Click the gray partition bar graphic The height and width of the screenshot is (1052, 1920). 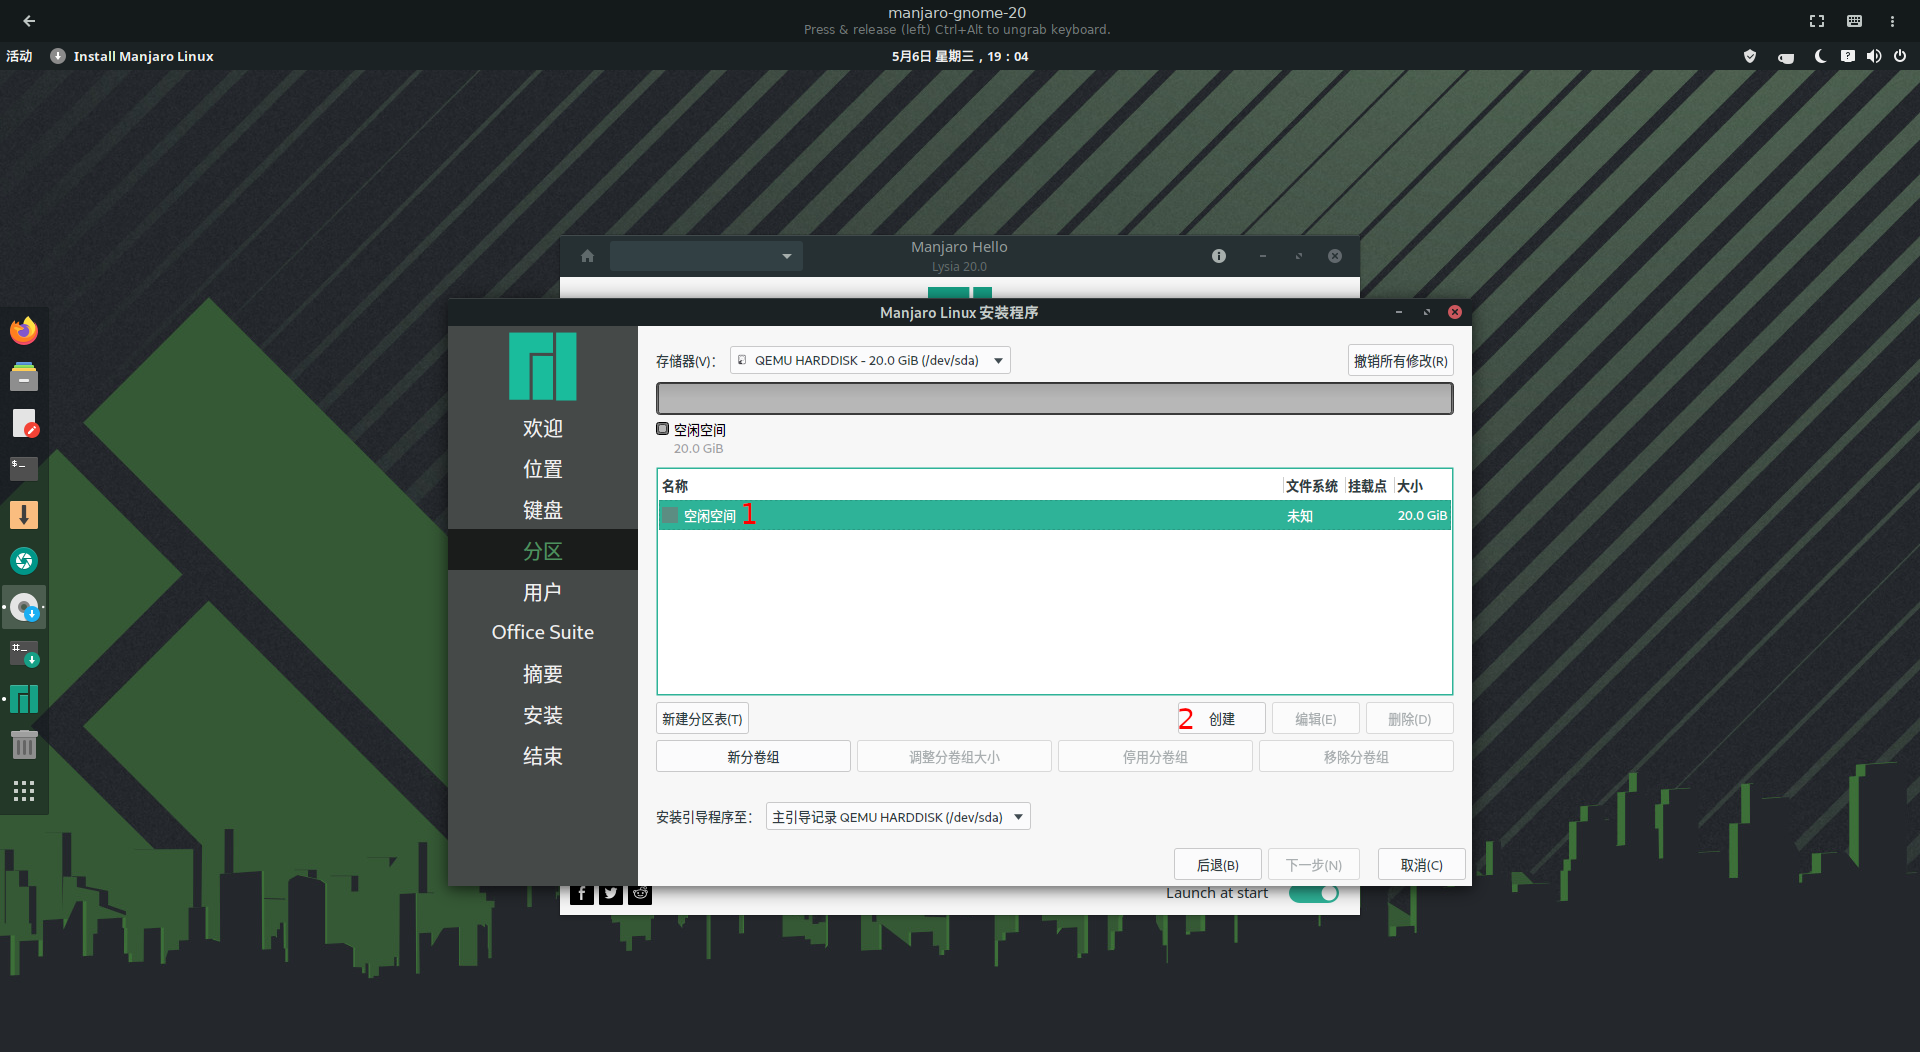1054,398
